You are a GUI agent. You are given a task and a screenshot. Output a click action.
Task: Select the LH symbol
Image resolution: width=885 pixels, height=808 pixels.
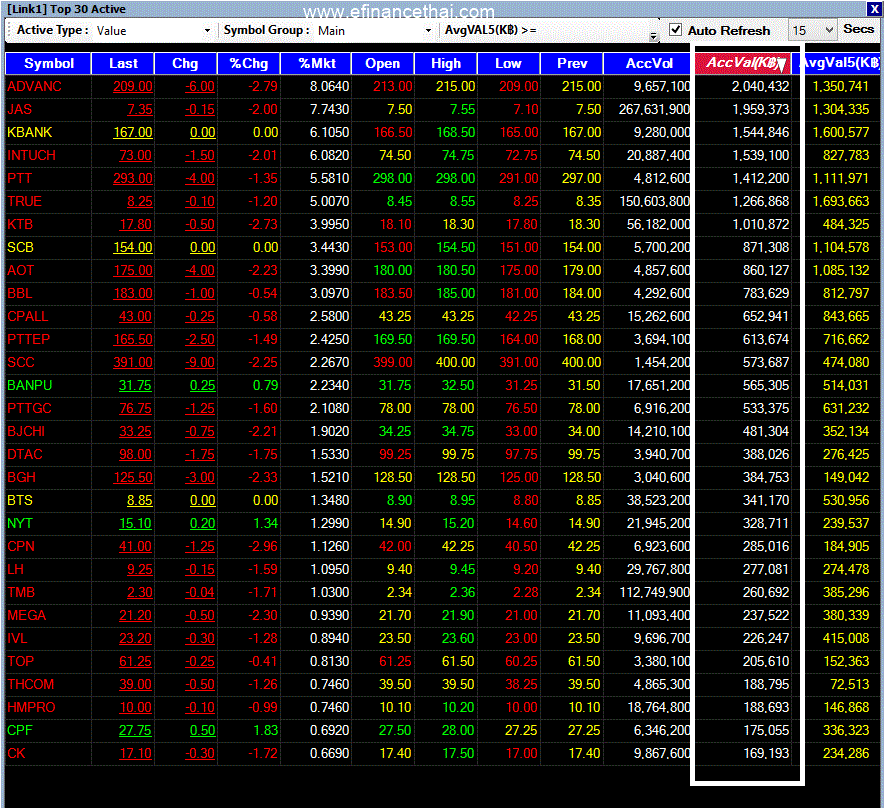pos(16,569)
